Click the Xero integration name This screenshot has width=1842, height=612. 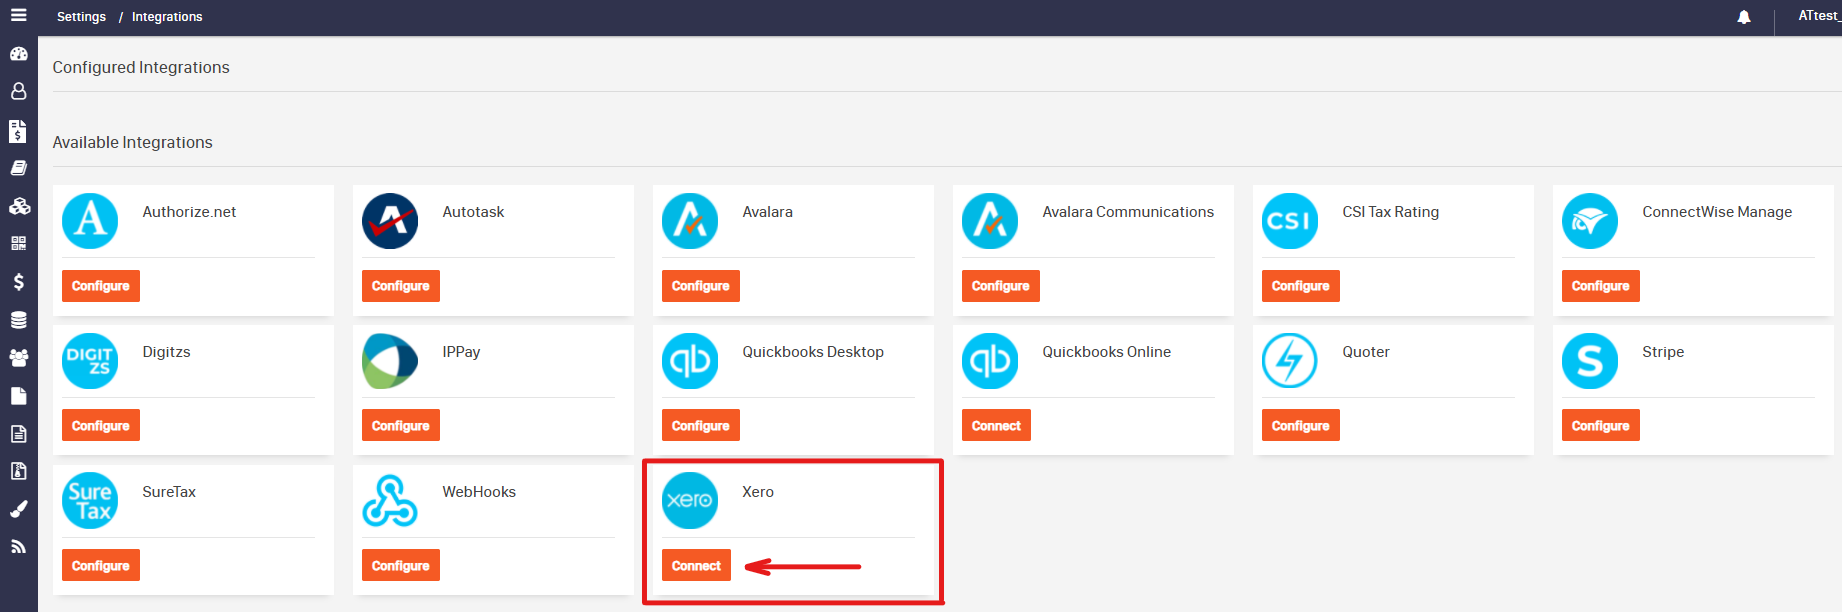tap(758, 492)
